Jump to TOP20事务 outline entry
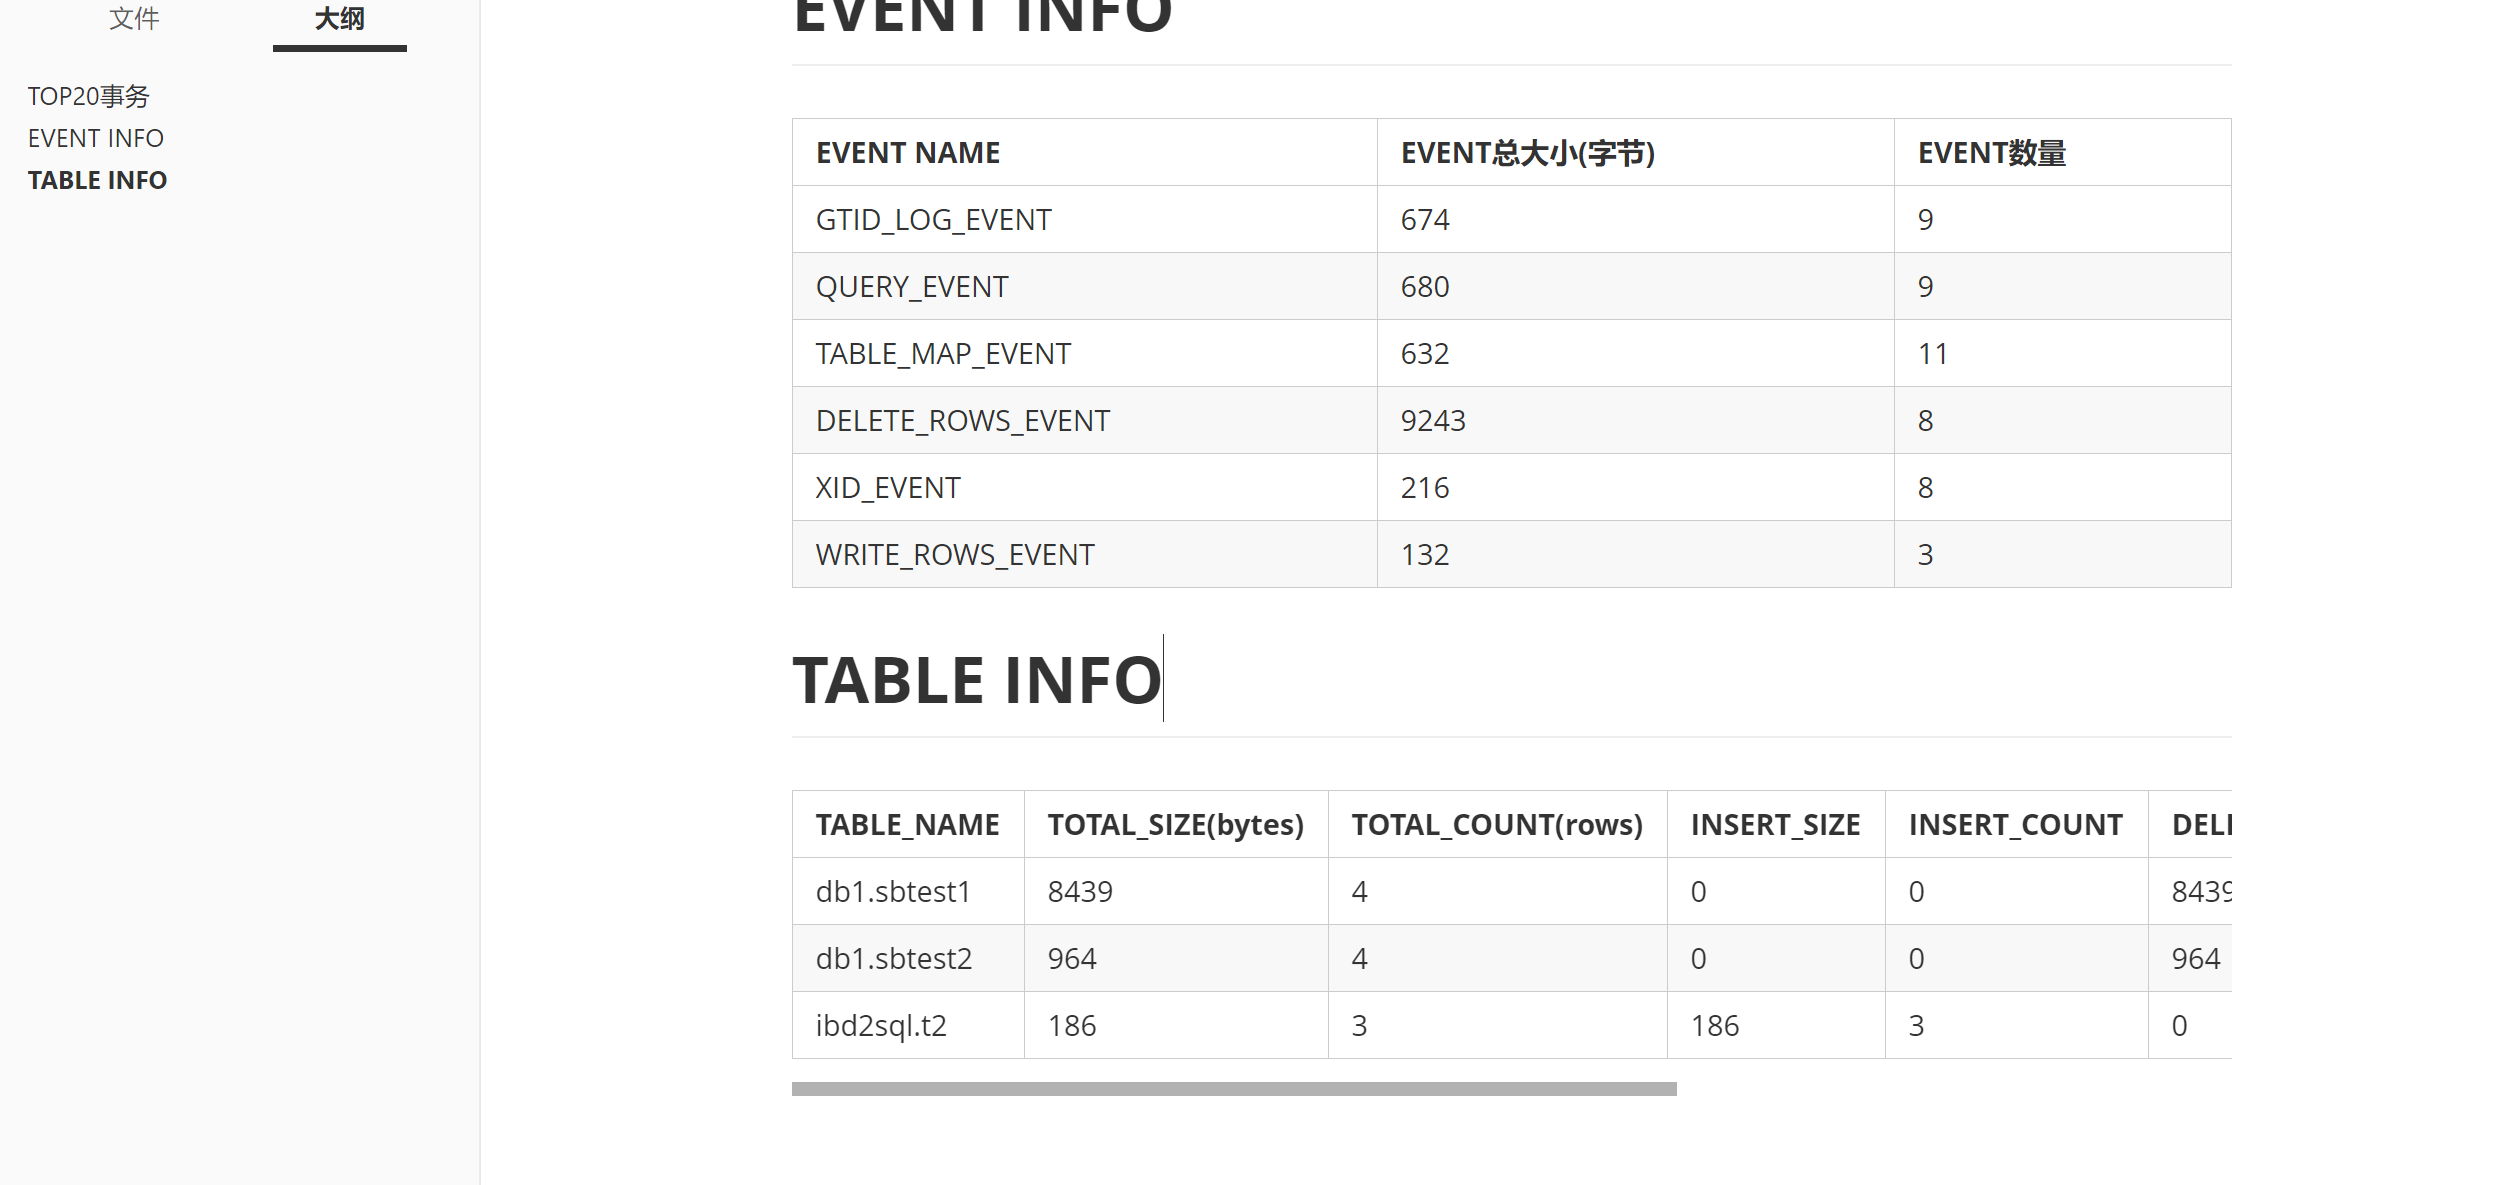This screenshot has height=1185, width=2496. point(88,96)
